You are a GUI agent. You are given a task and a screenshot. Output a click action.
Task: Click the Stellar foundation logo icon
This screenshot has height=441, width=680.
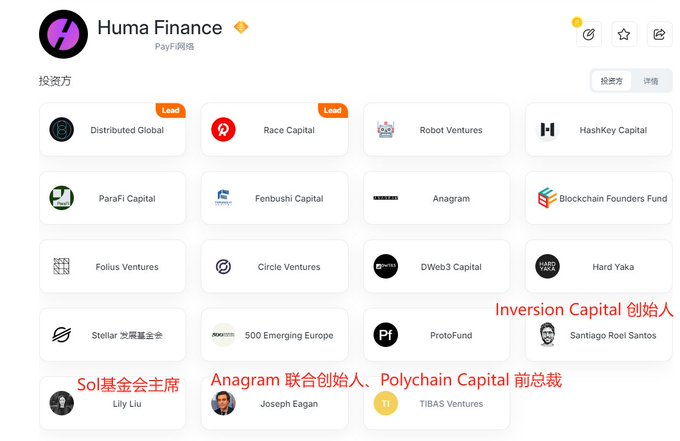pyautogui.click(x=62, y=335)
